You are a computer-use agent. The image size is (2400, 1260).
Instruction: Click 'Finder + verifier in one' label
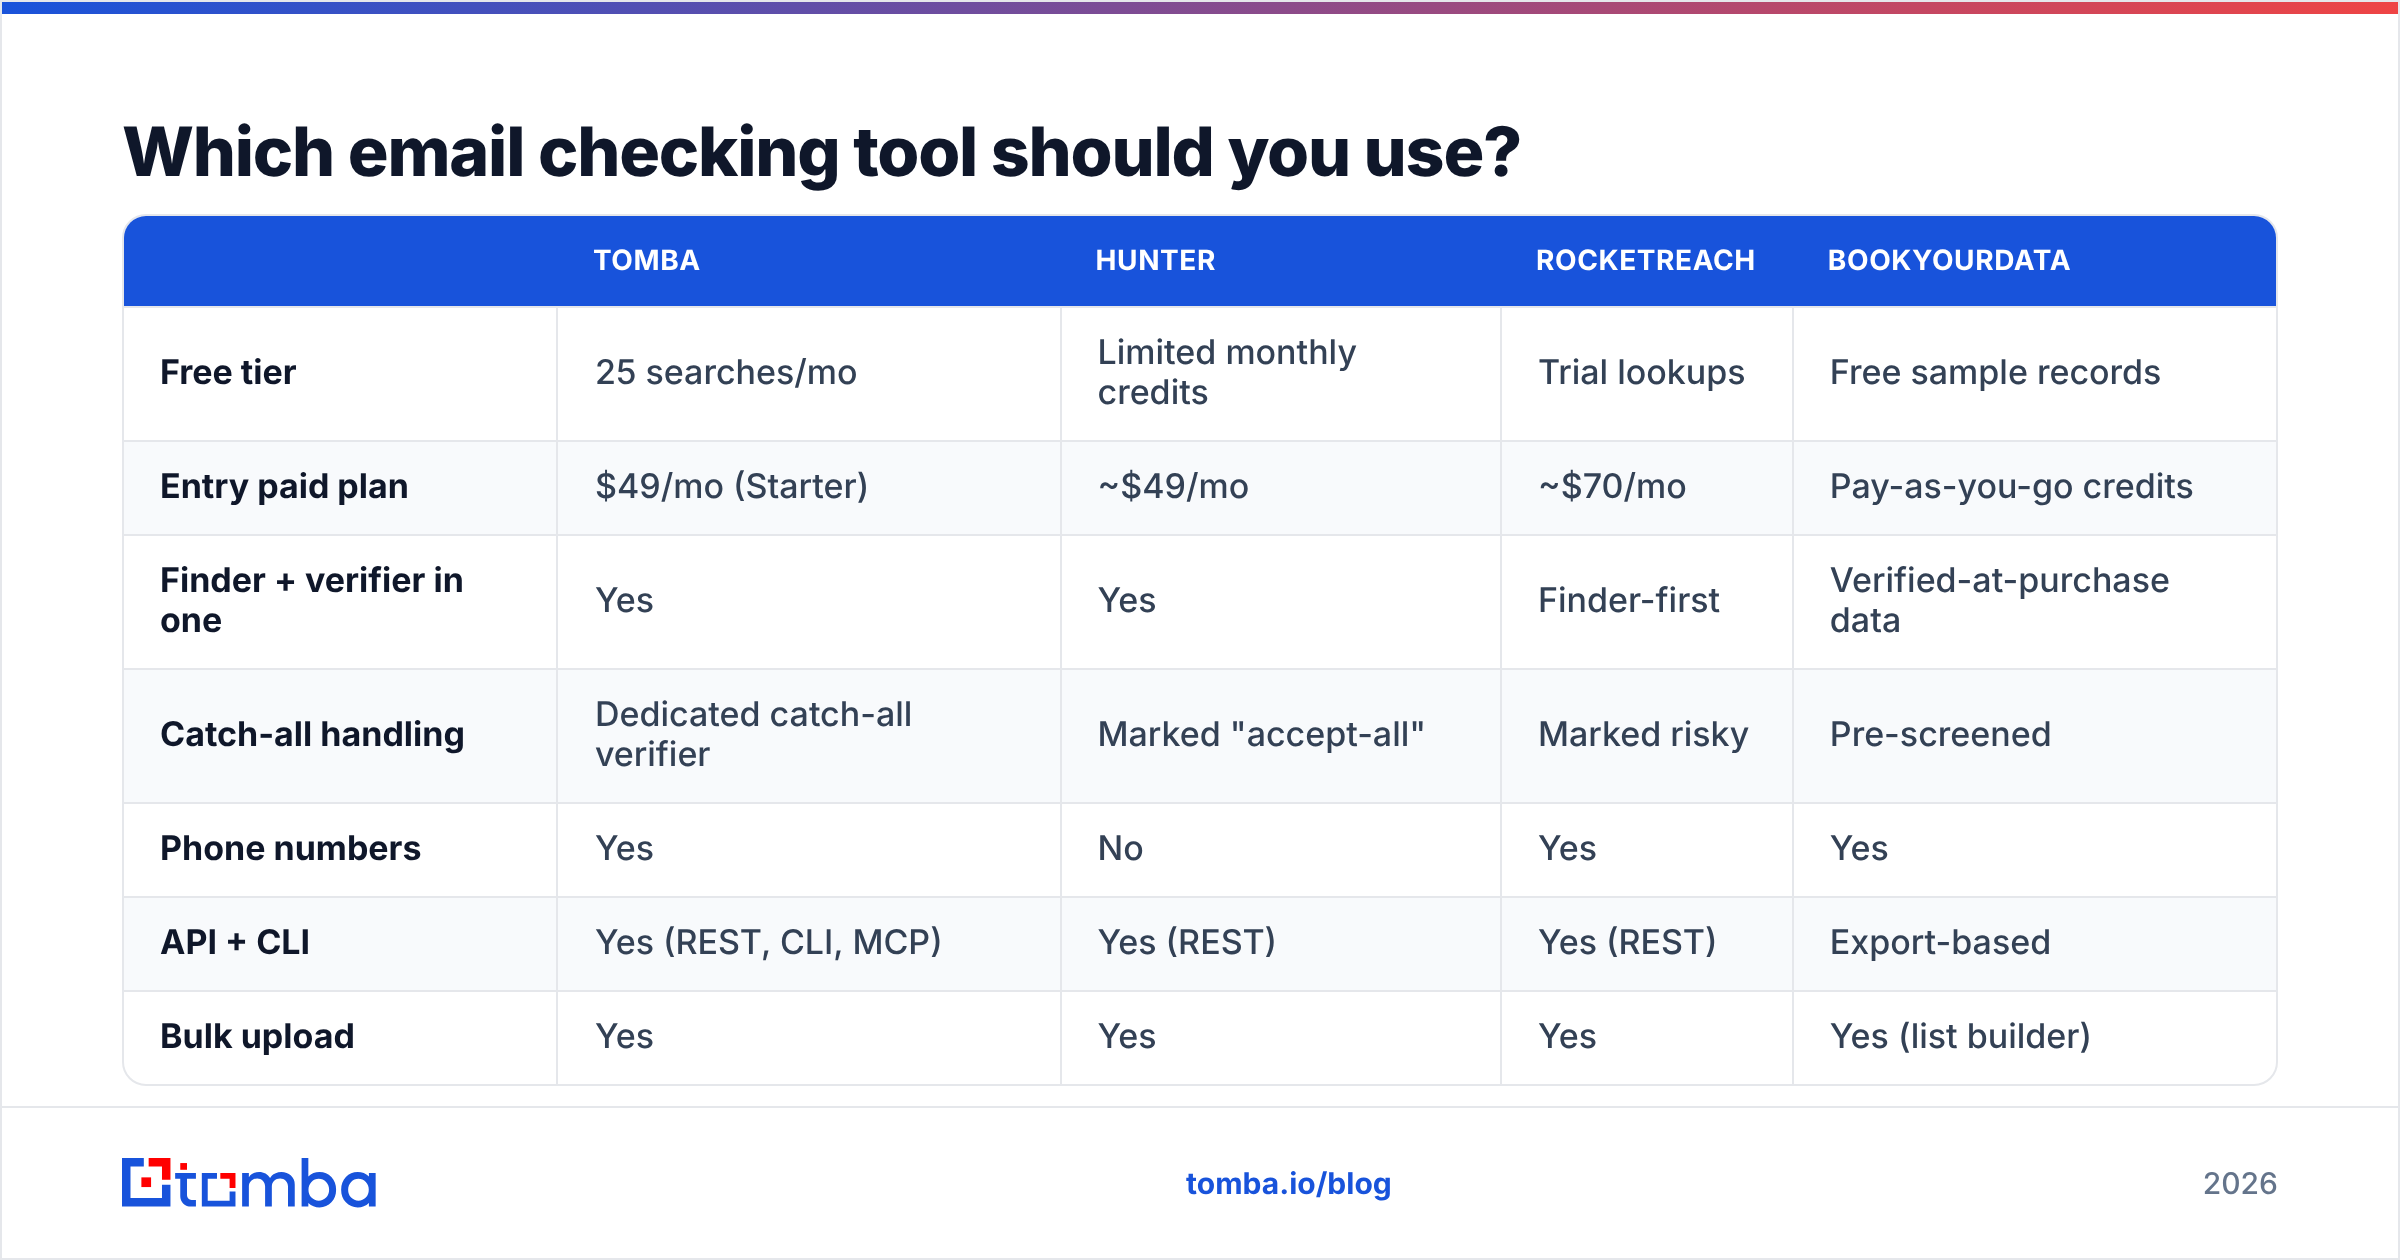point(311,600)
